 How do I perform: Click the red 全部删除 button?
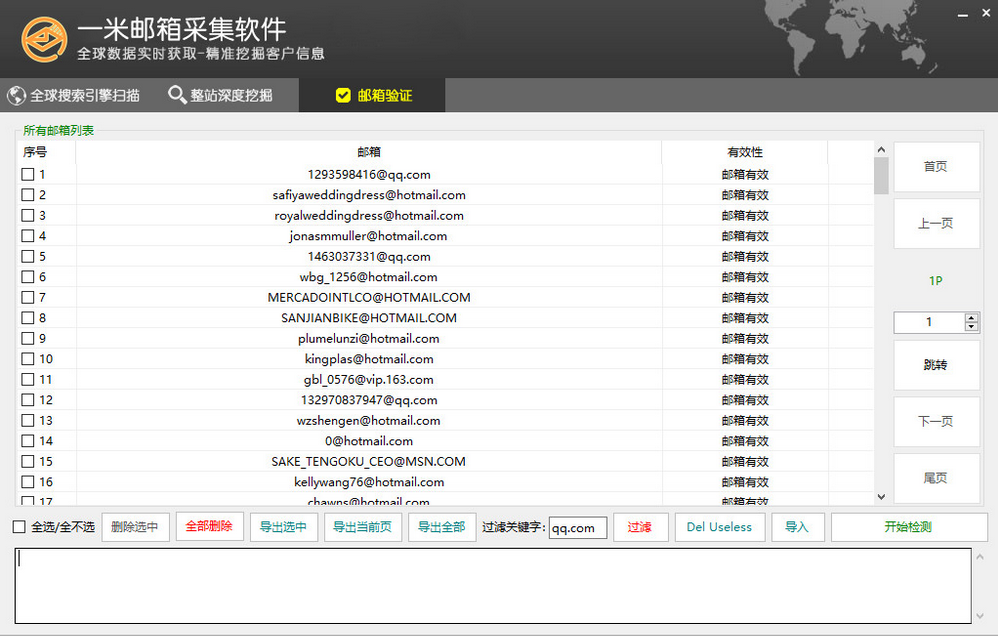click(x=208, y=527)
